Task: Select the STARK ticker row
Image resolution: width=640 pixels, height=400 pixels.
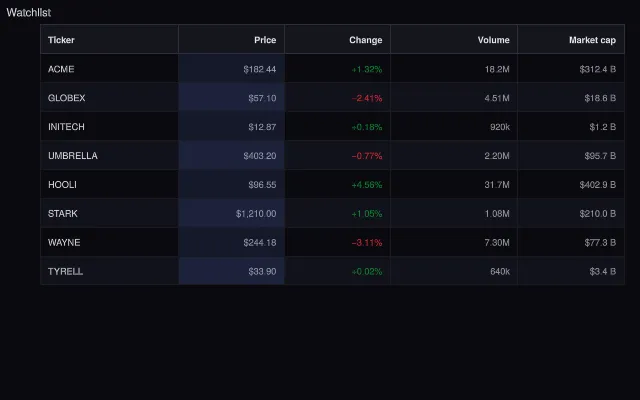Action: [333, 213]
